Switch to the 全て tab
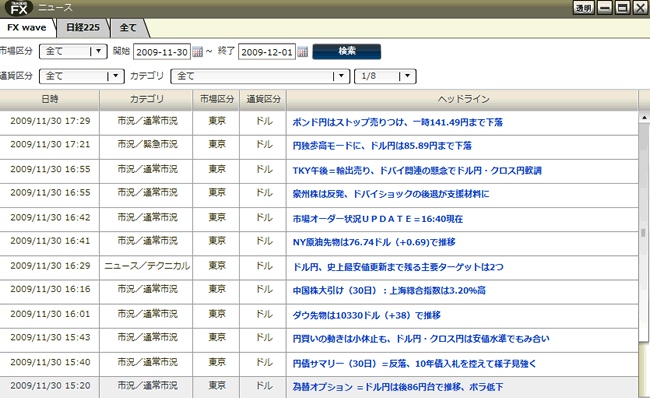 click(x=128, y=28)
